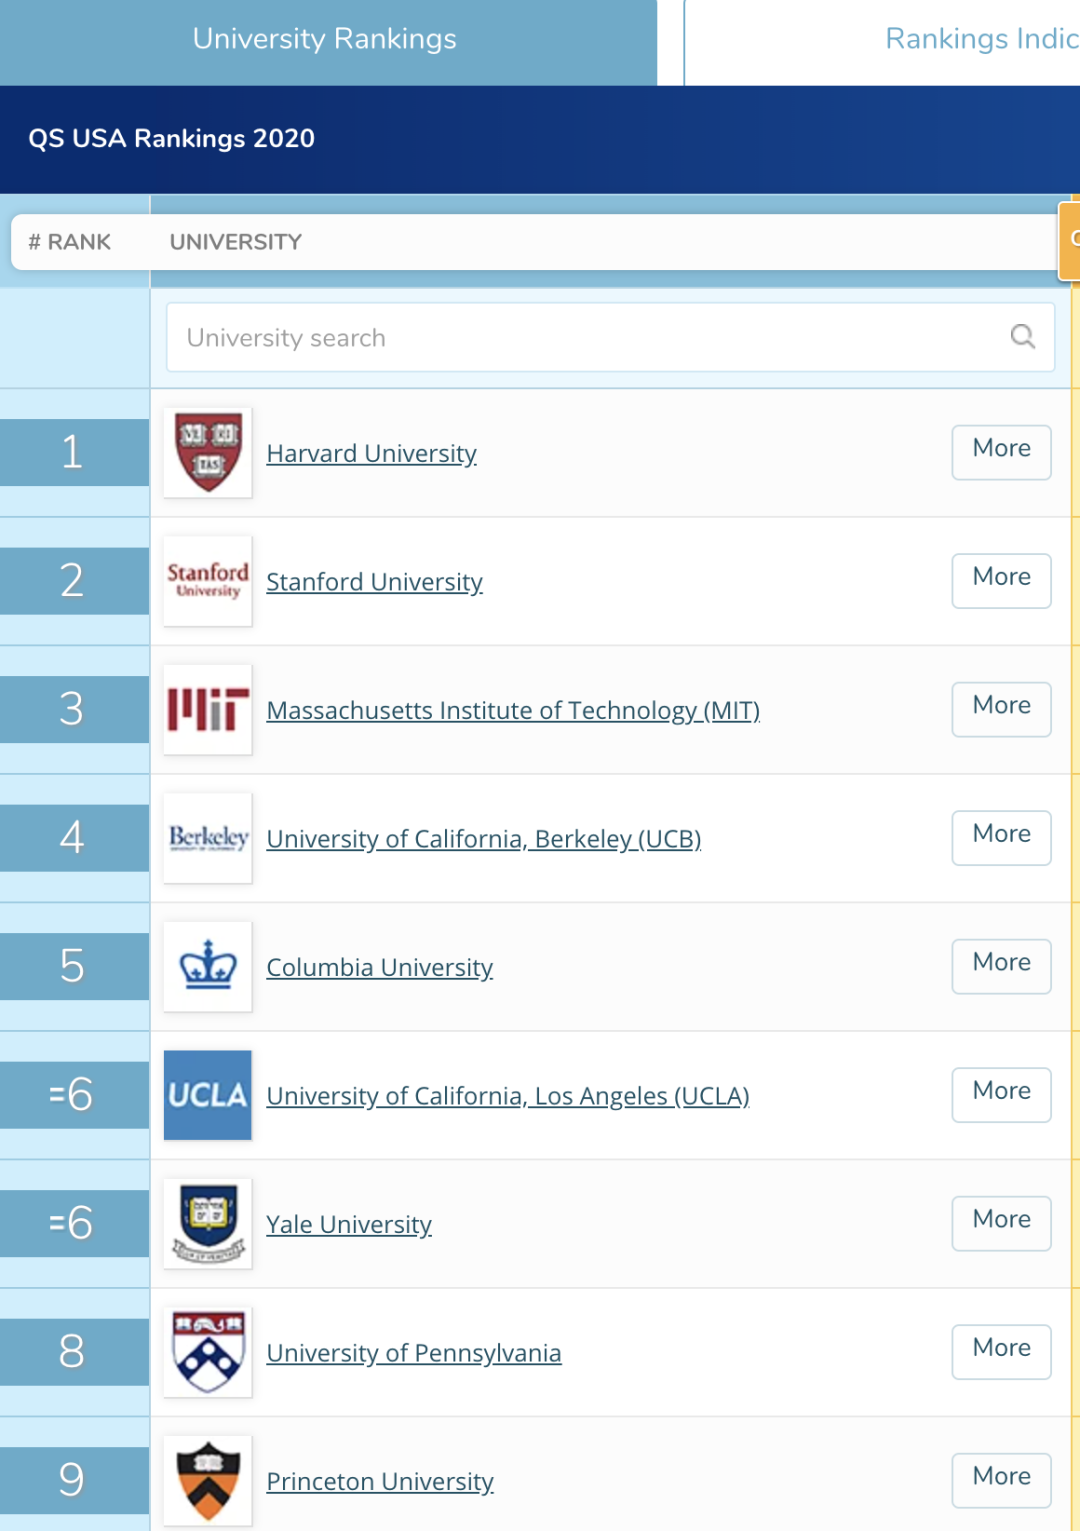Open the Rankings Indicators tab
The height and width of the screenshot is (1531, 1080).
pyautogui.click(x=980, y=40)
